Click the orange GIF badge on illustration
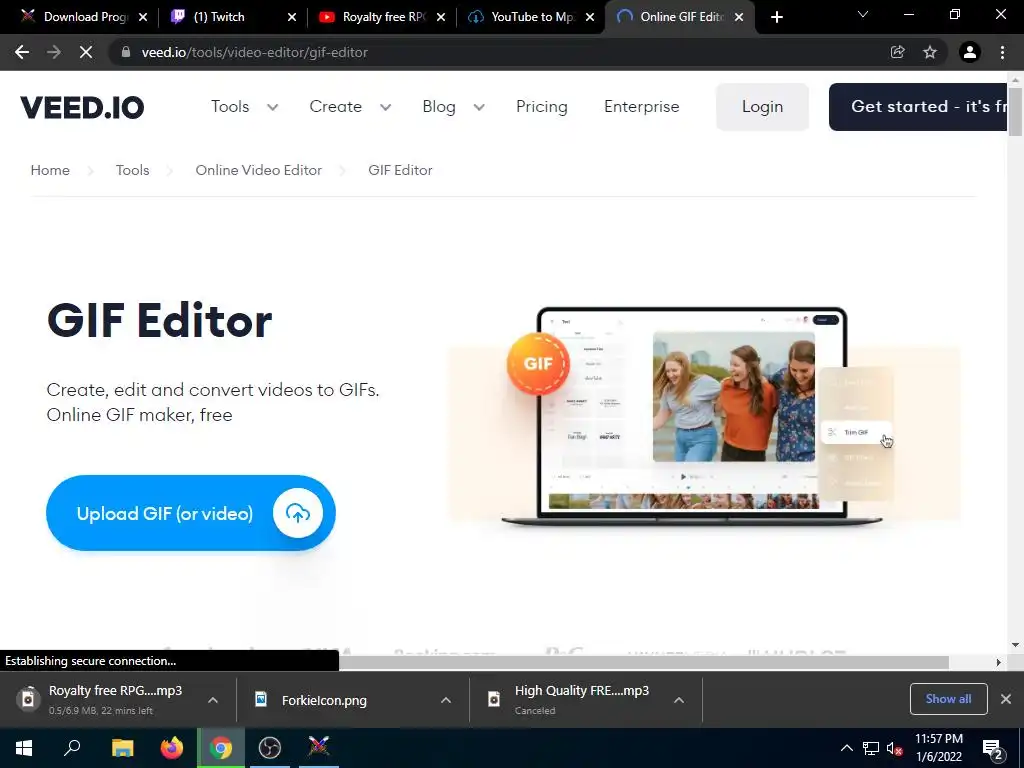The height and width of the screenshot is (768, 1024). 538,364
